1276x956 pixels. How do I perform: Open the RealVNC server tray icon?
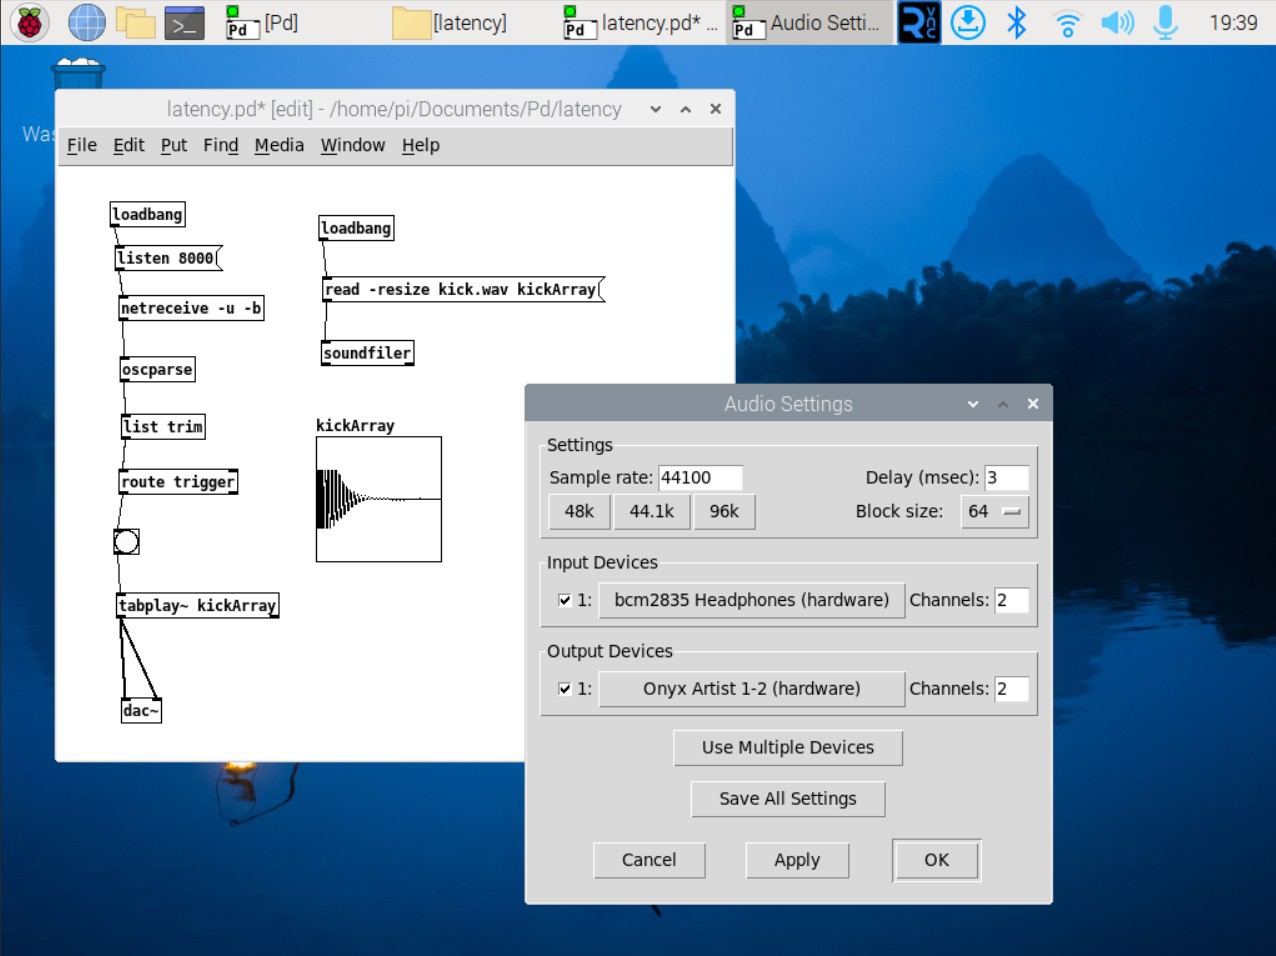coord(918,22)
